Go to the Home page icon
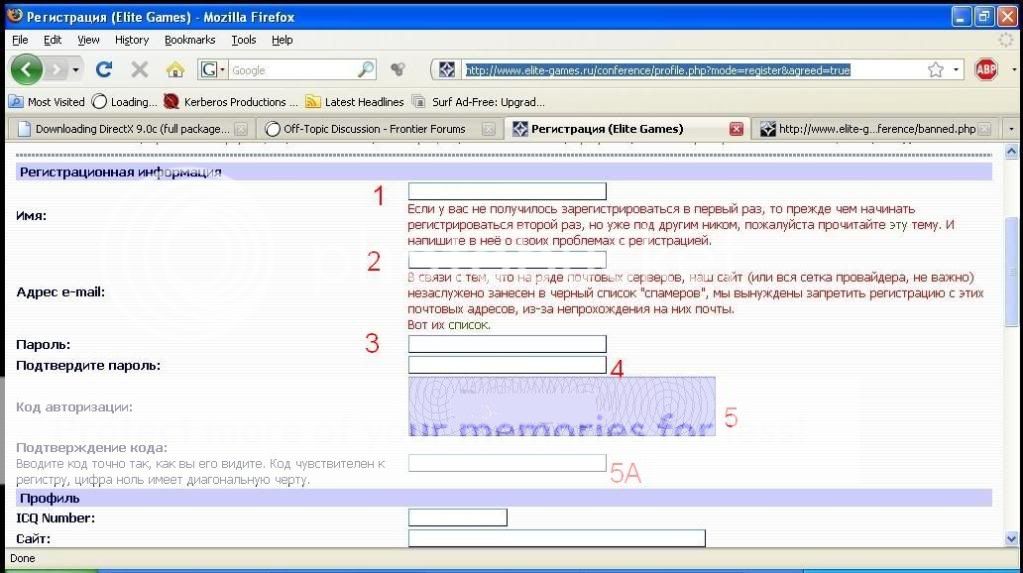The height and width of the screenshot is (573, 1023). coord(175,70)
